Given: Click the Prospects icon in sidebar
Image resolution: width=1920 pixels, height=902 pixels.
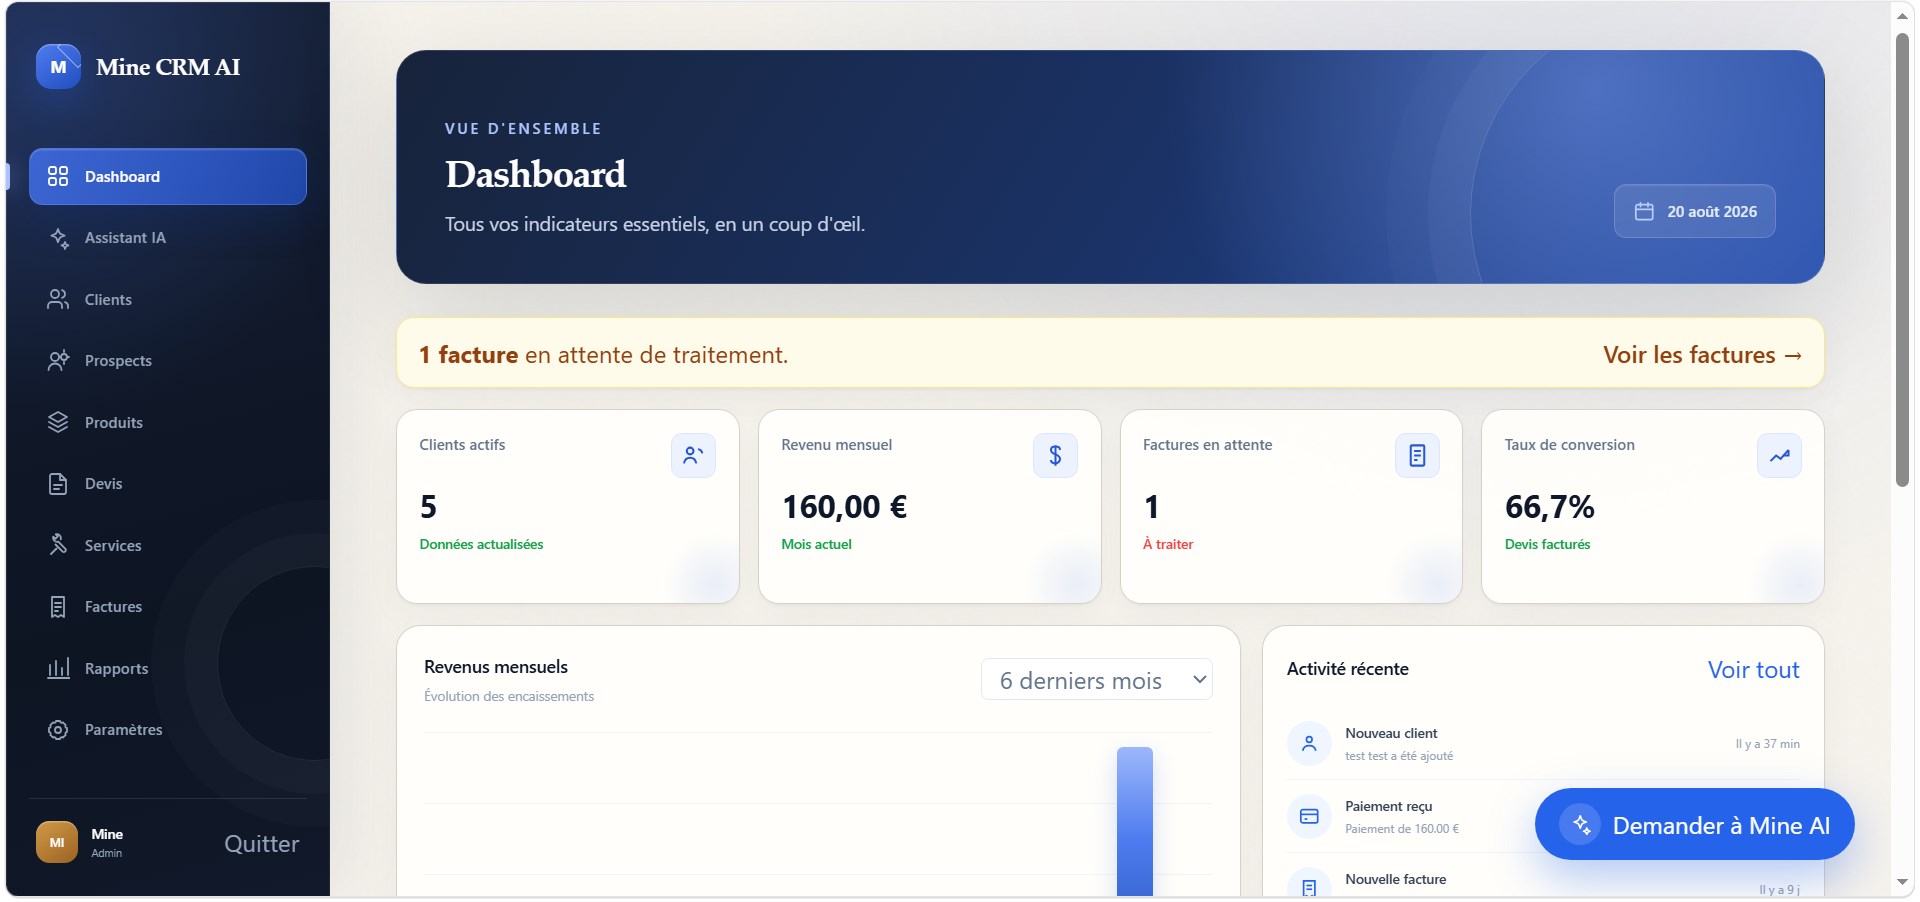Looking at the screenshot, I should pos(58,361).
